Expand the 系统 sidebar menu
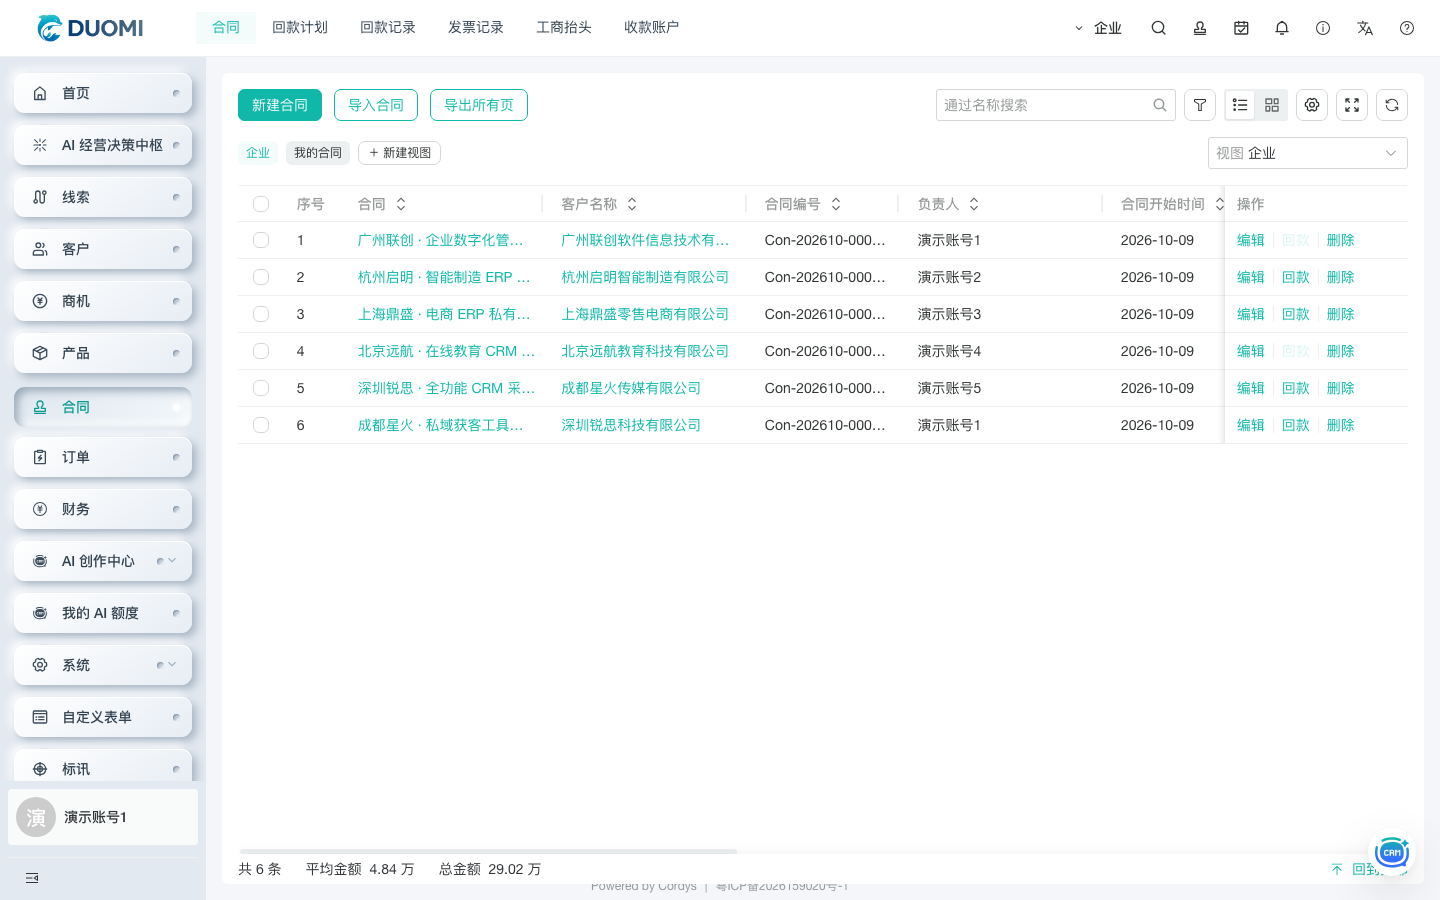This screenshot has width=1440, height=900. [x=103, y=665]
